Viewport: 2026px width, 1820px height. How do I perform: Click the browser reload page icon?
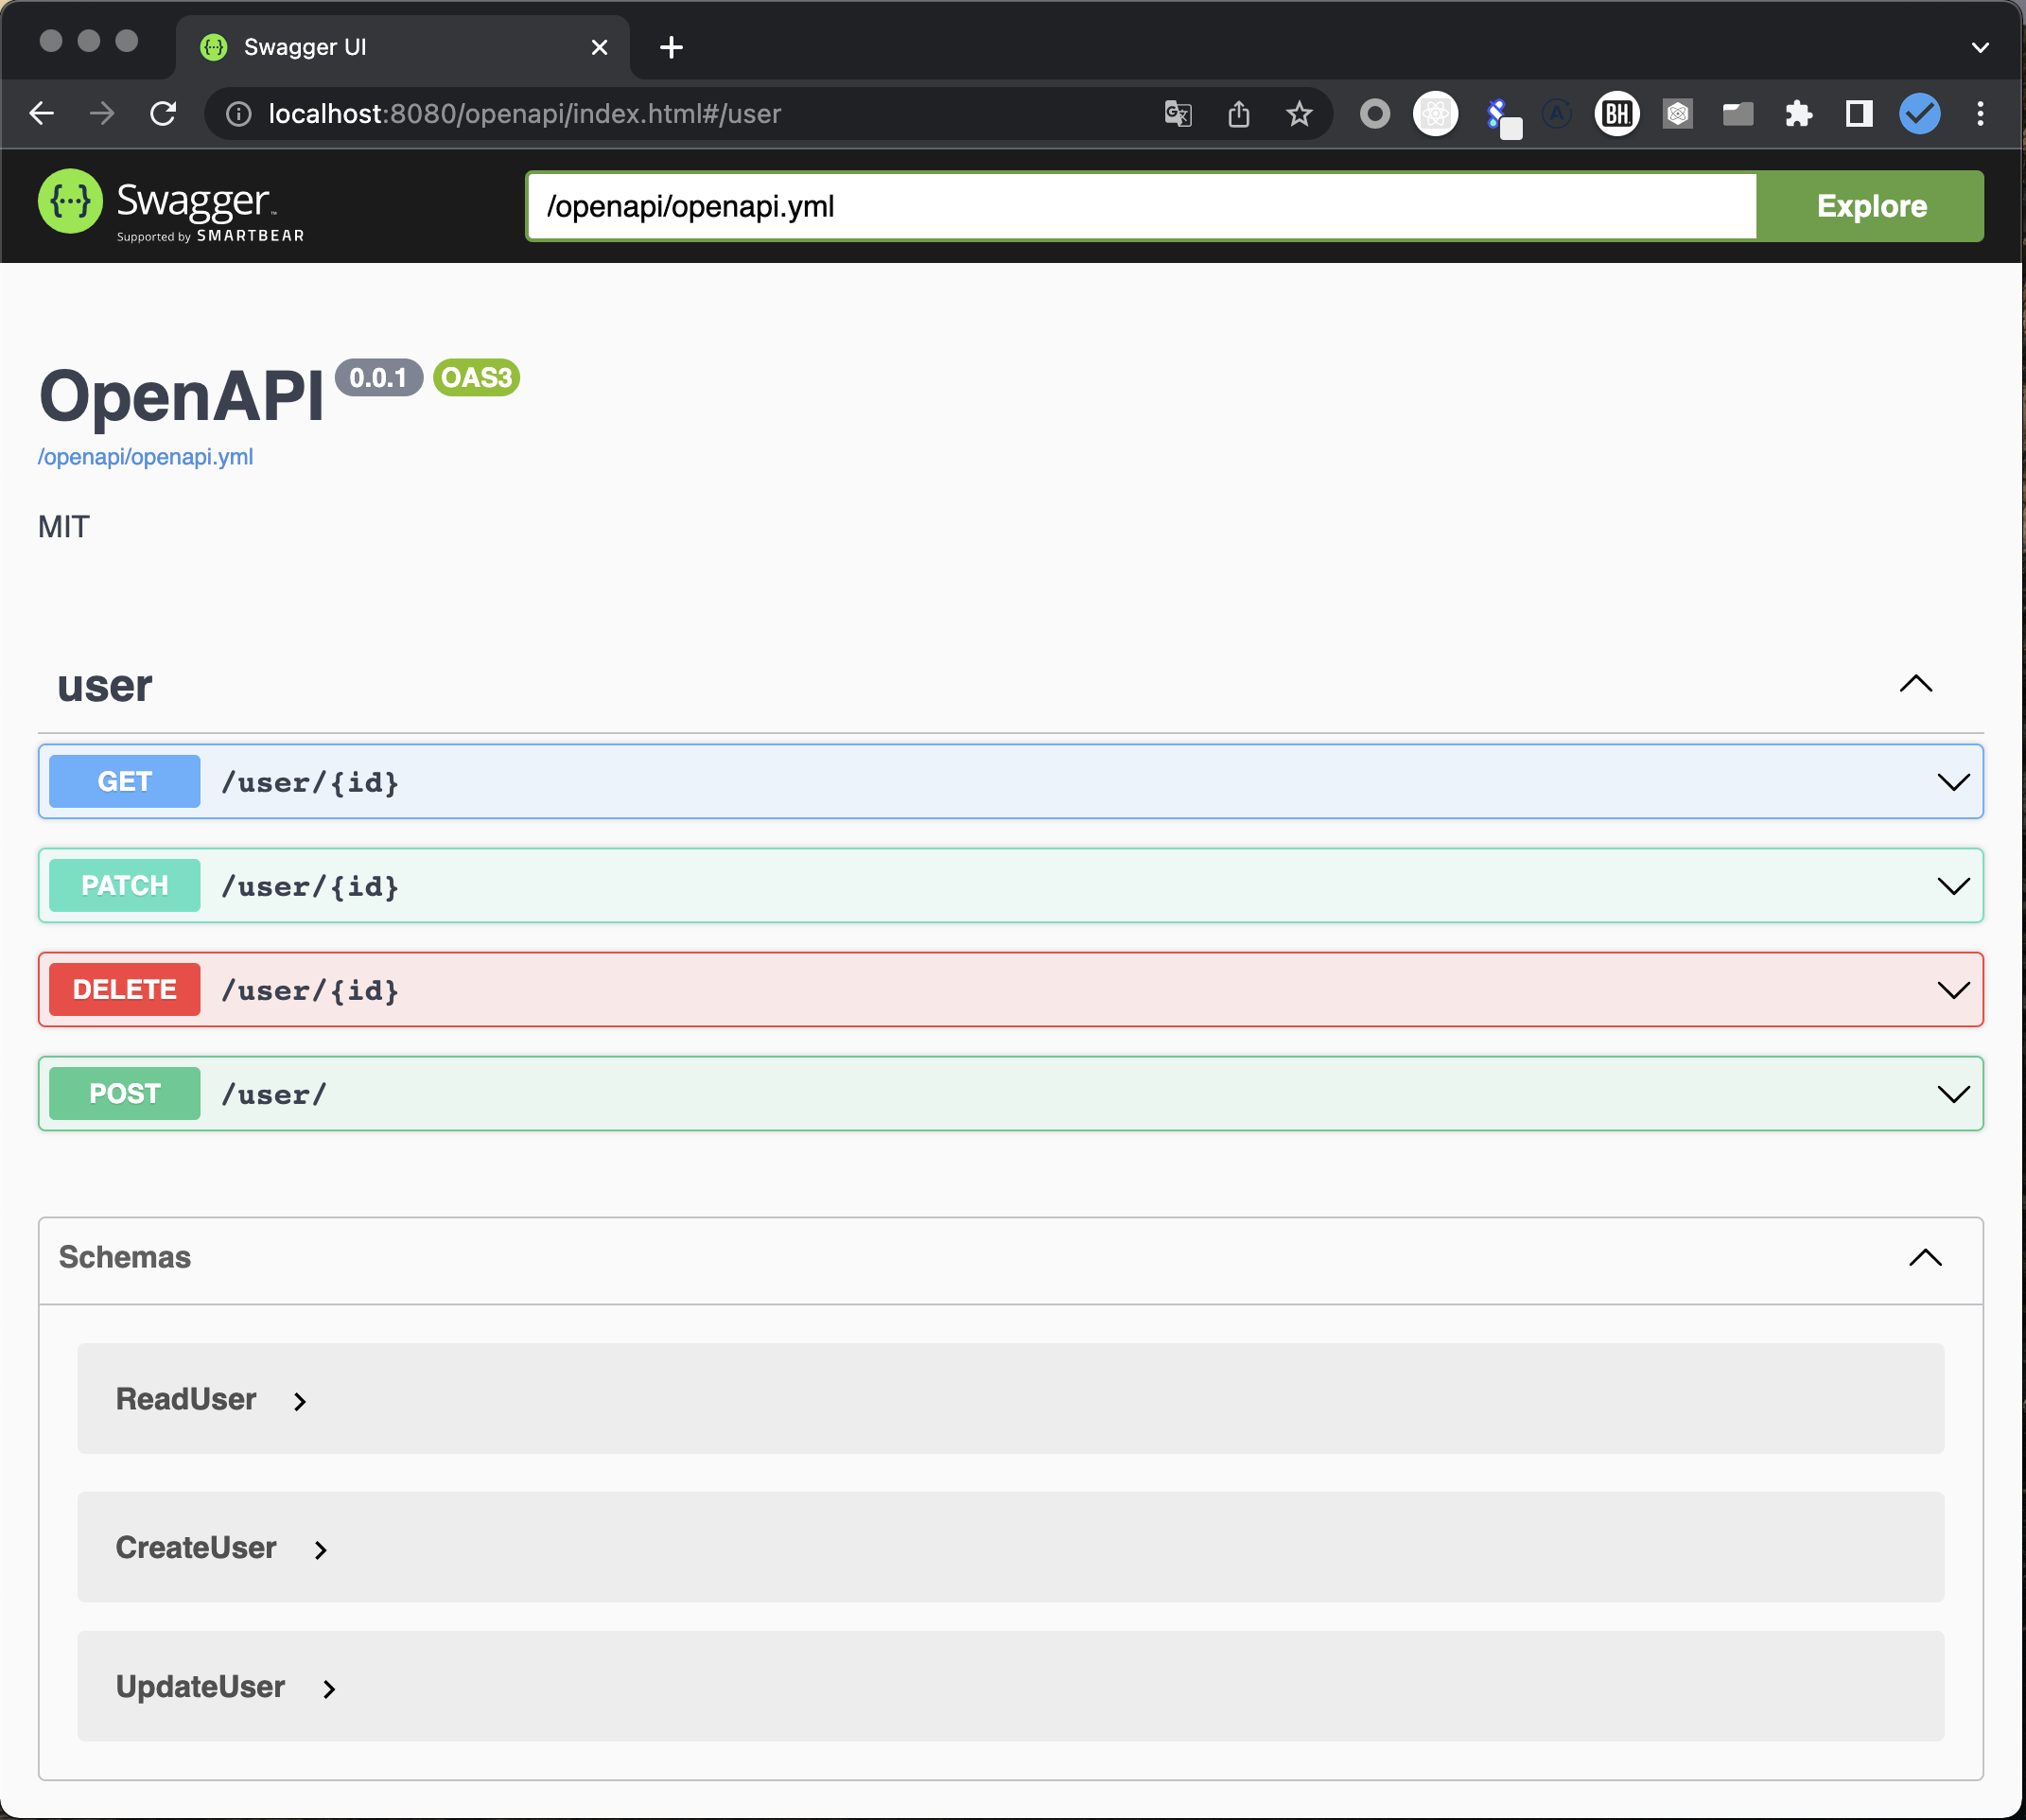coord(163,114)
